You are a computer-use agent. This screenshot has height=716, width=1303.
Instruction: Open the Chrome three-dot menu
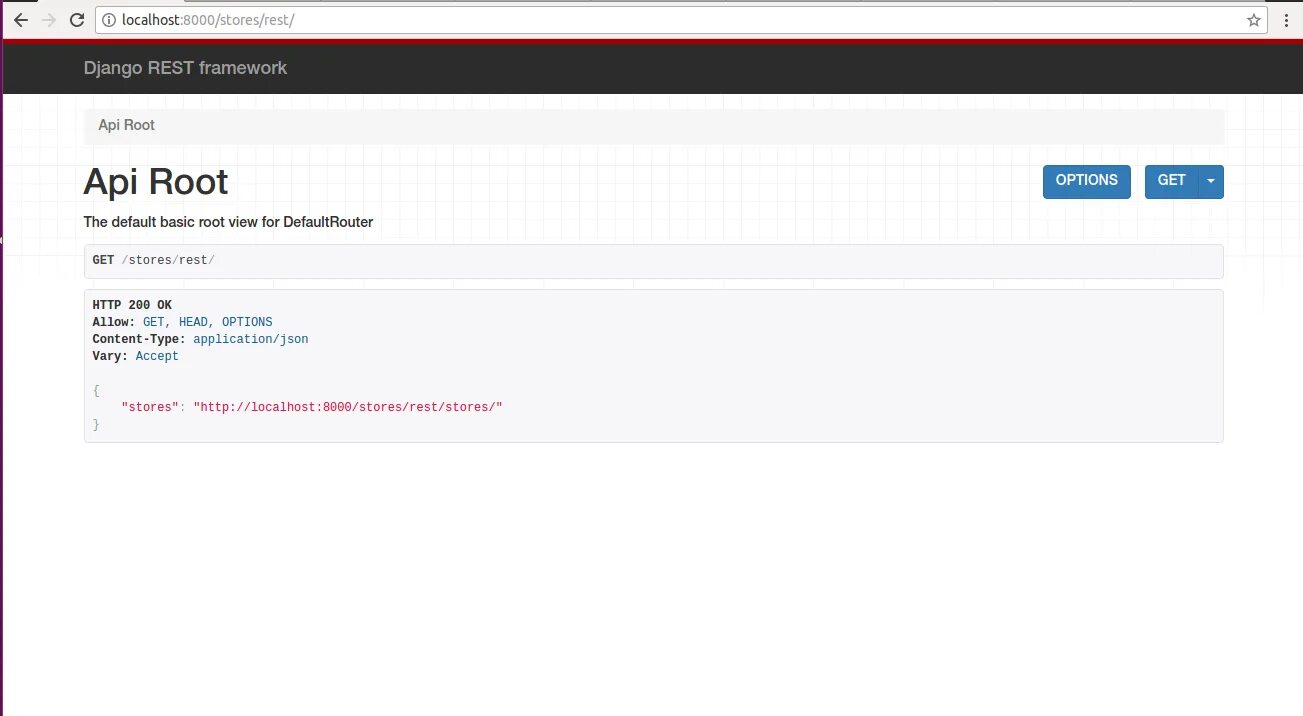pyautogui.click(x=1285, y=20)
